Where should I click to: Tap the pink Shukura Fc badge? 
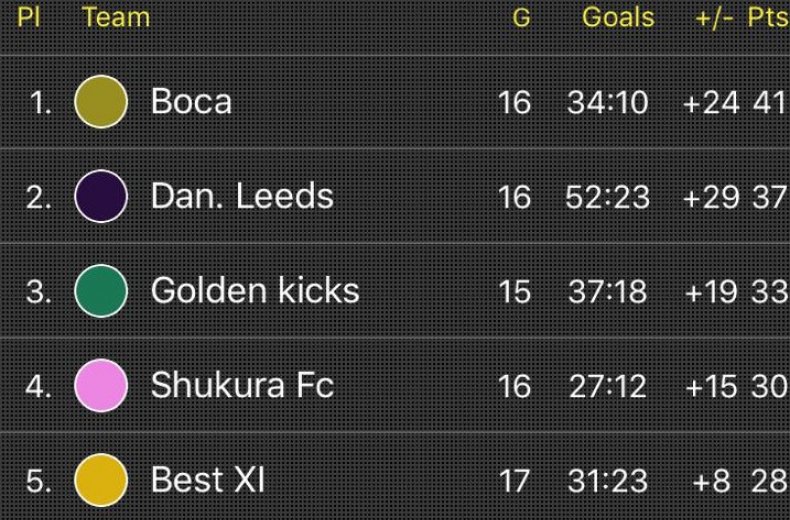101,385
